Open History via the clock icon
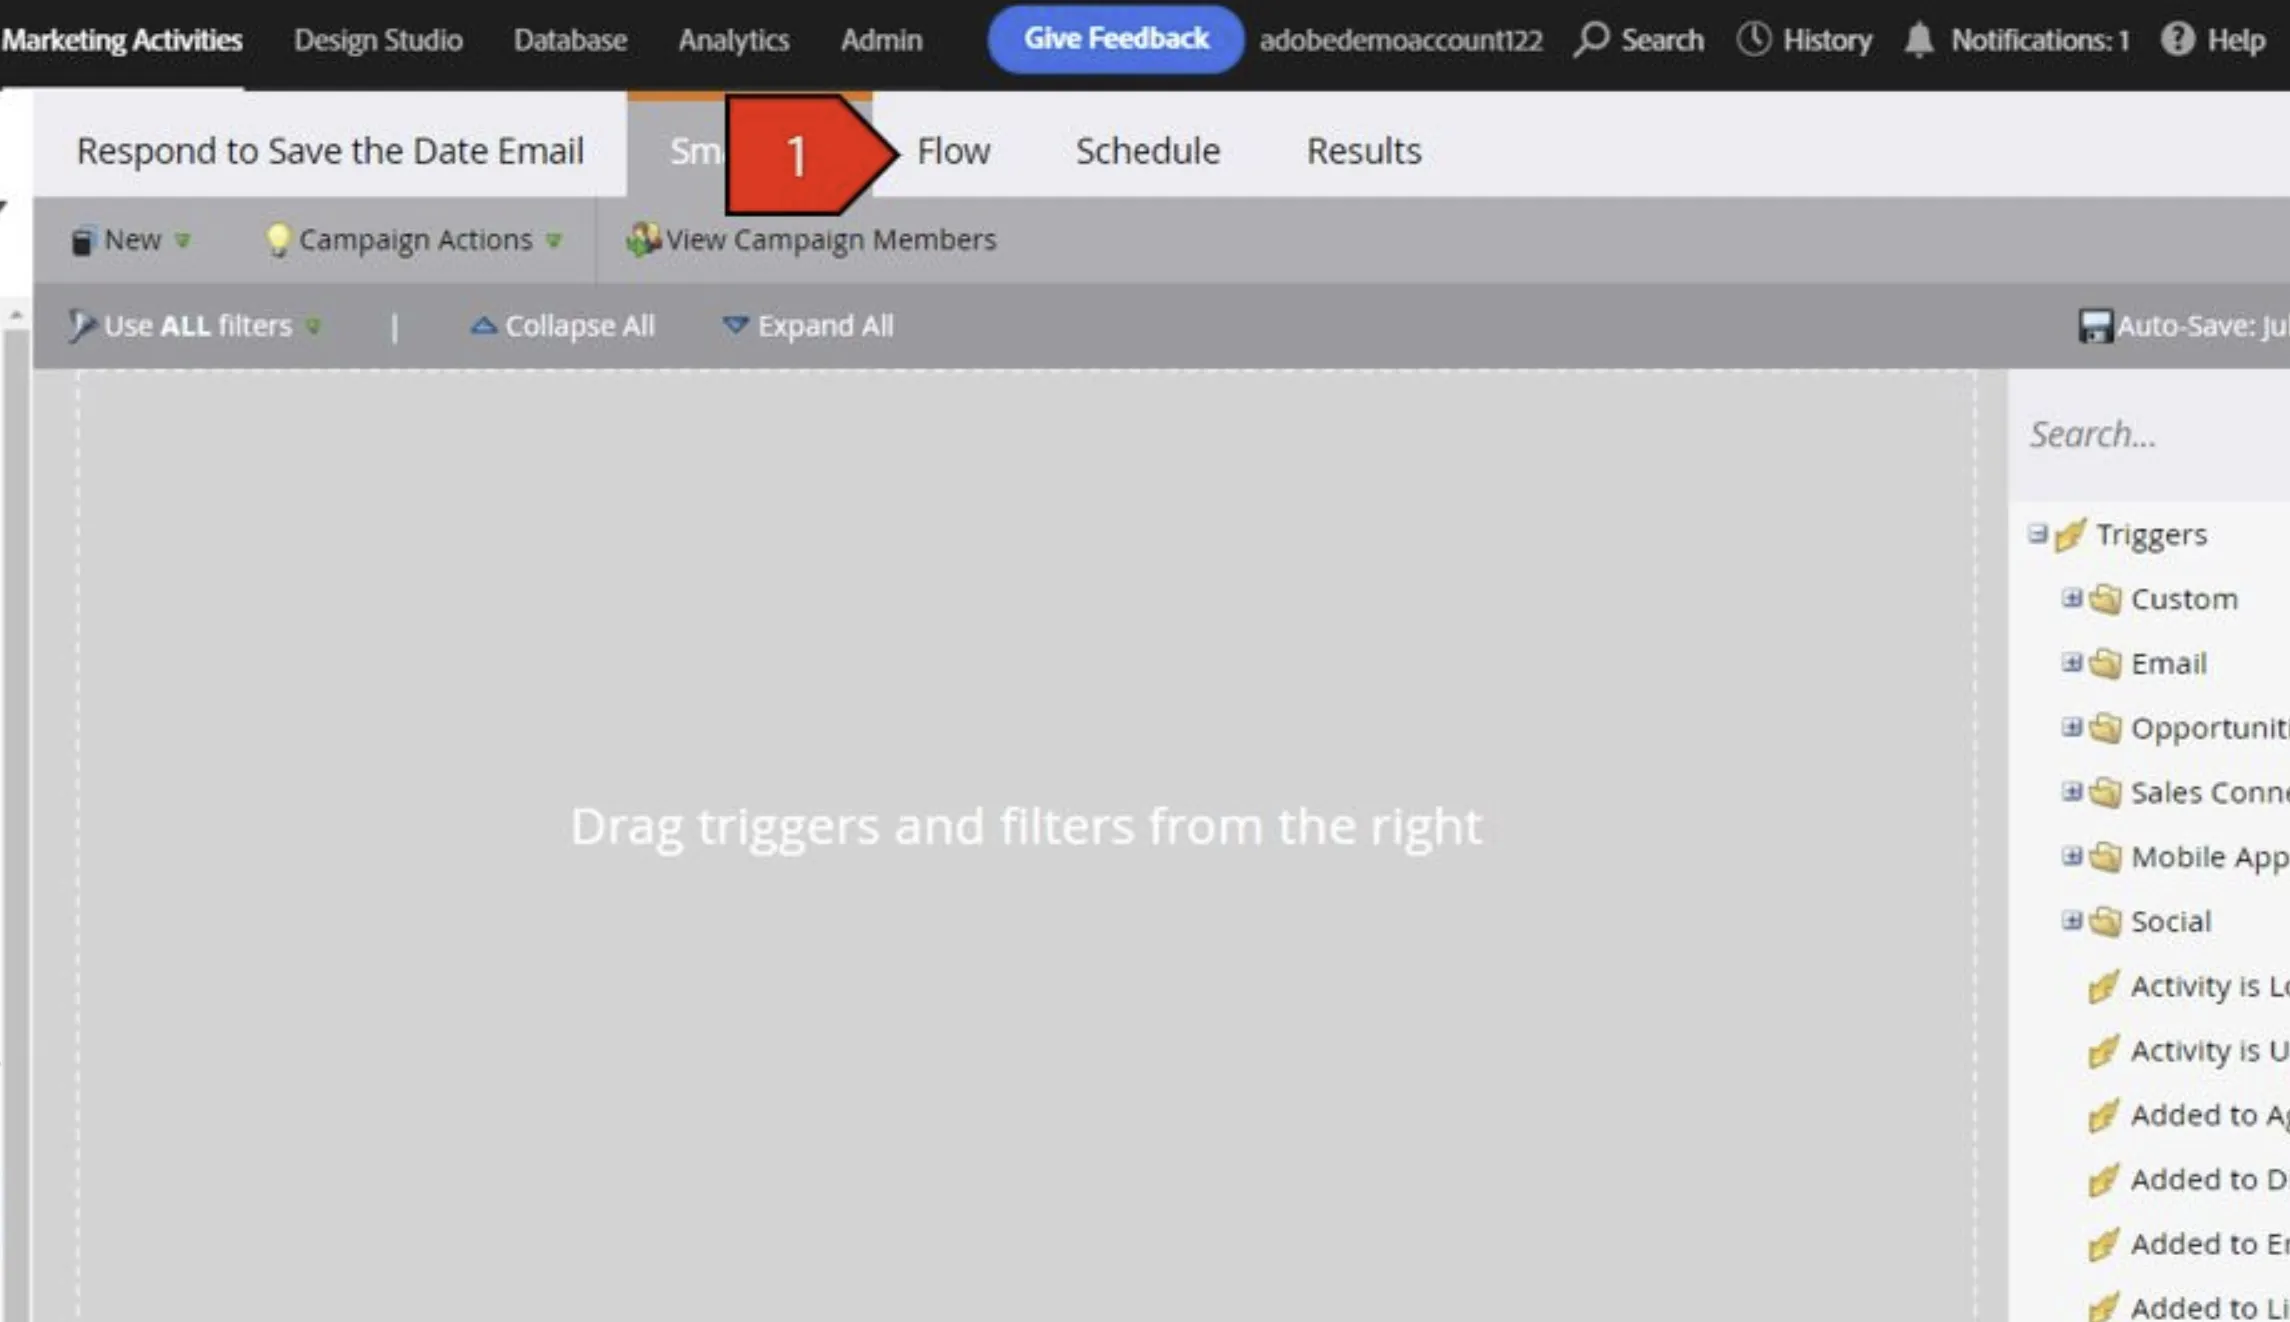 point(1754,40)
